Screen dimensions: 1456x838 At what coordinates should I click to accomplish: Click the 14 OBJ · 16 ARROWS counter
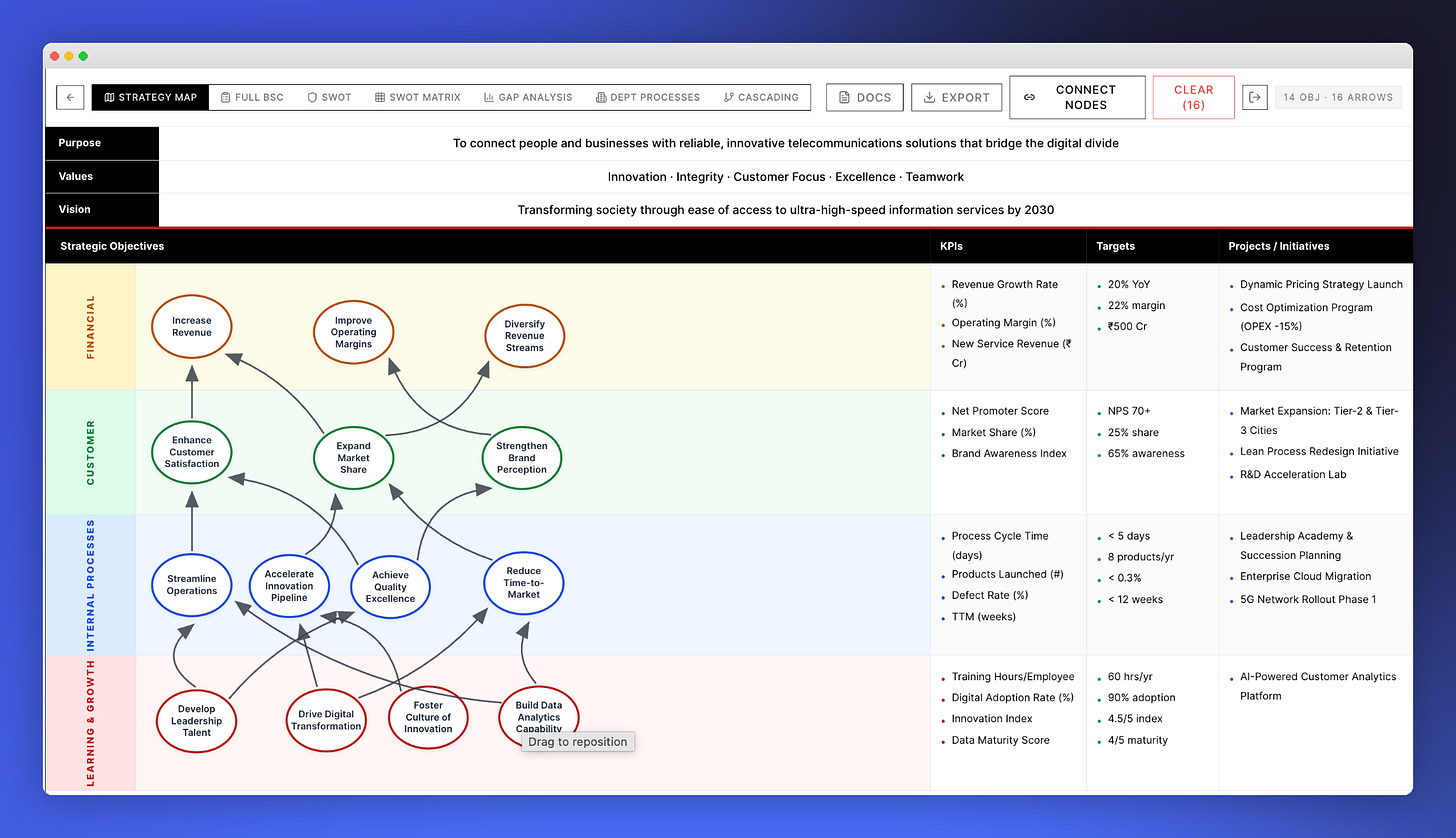pos(1337,97)
